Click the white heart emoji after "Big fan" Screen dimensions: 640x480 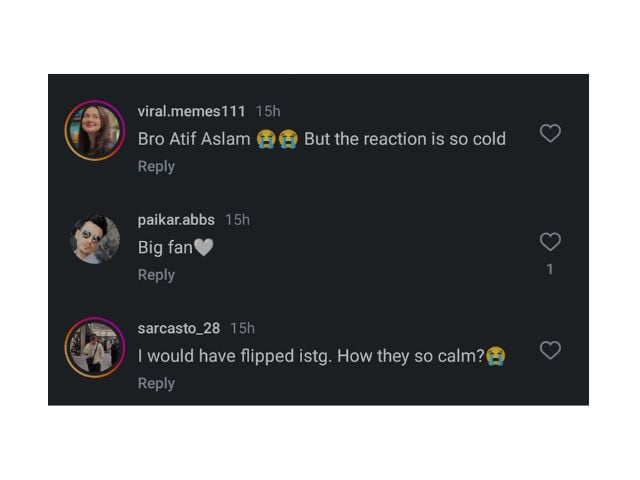point(203,248)
